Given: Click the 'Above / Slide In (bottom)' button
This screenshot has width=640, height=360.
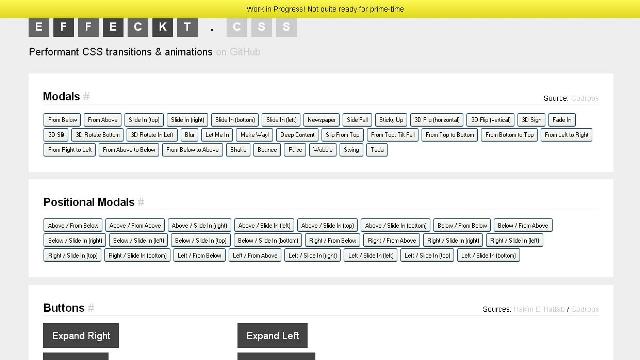Looking at the screenshot, I should (396, 225).
